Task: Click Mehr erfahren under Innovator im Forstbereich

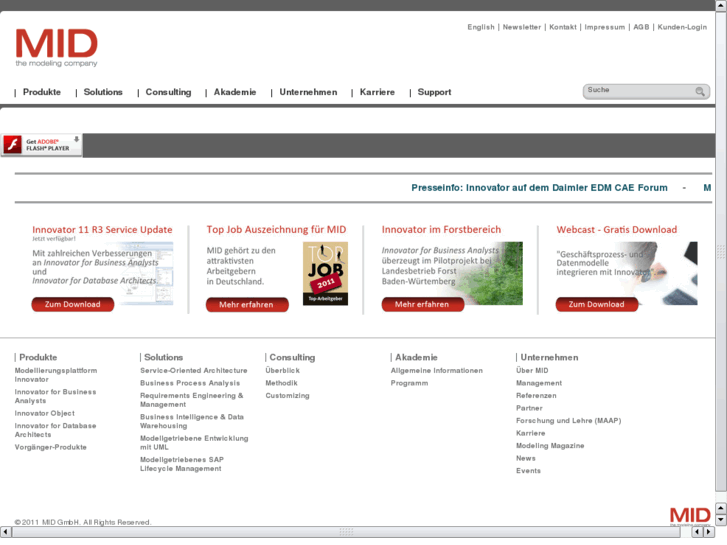Action: [423, 304]
